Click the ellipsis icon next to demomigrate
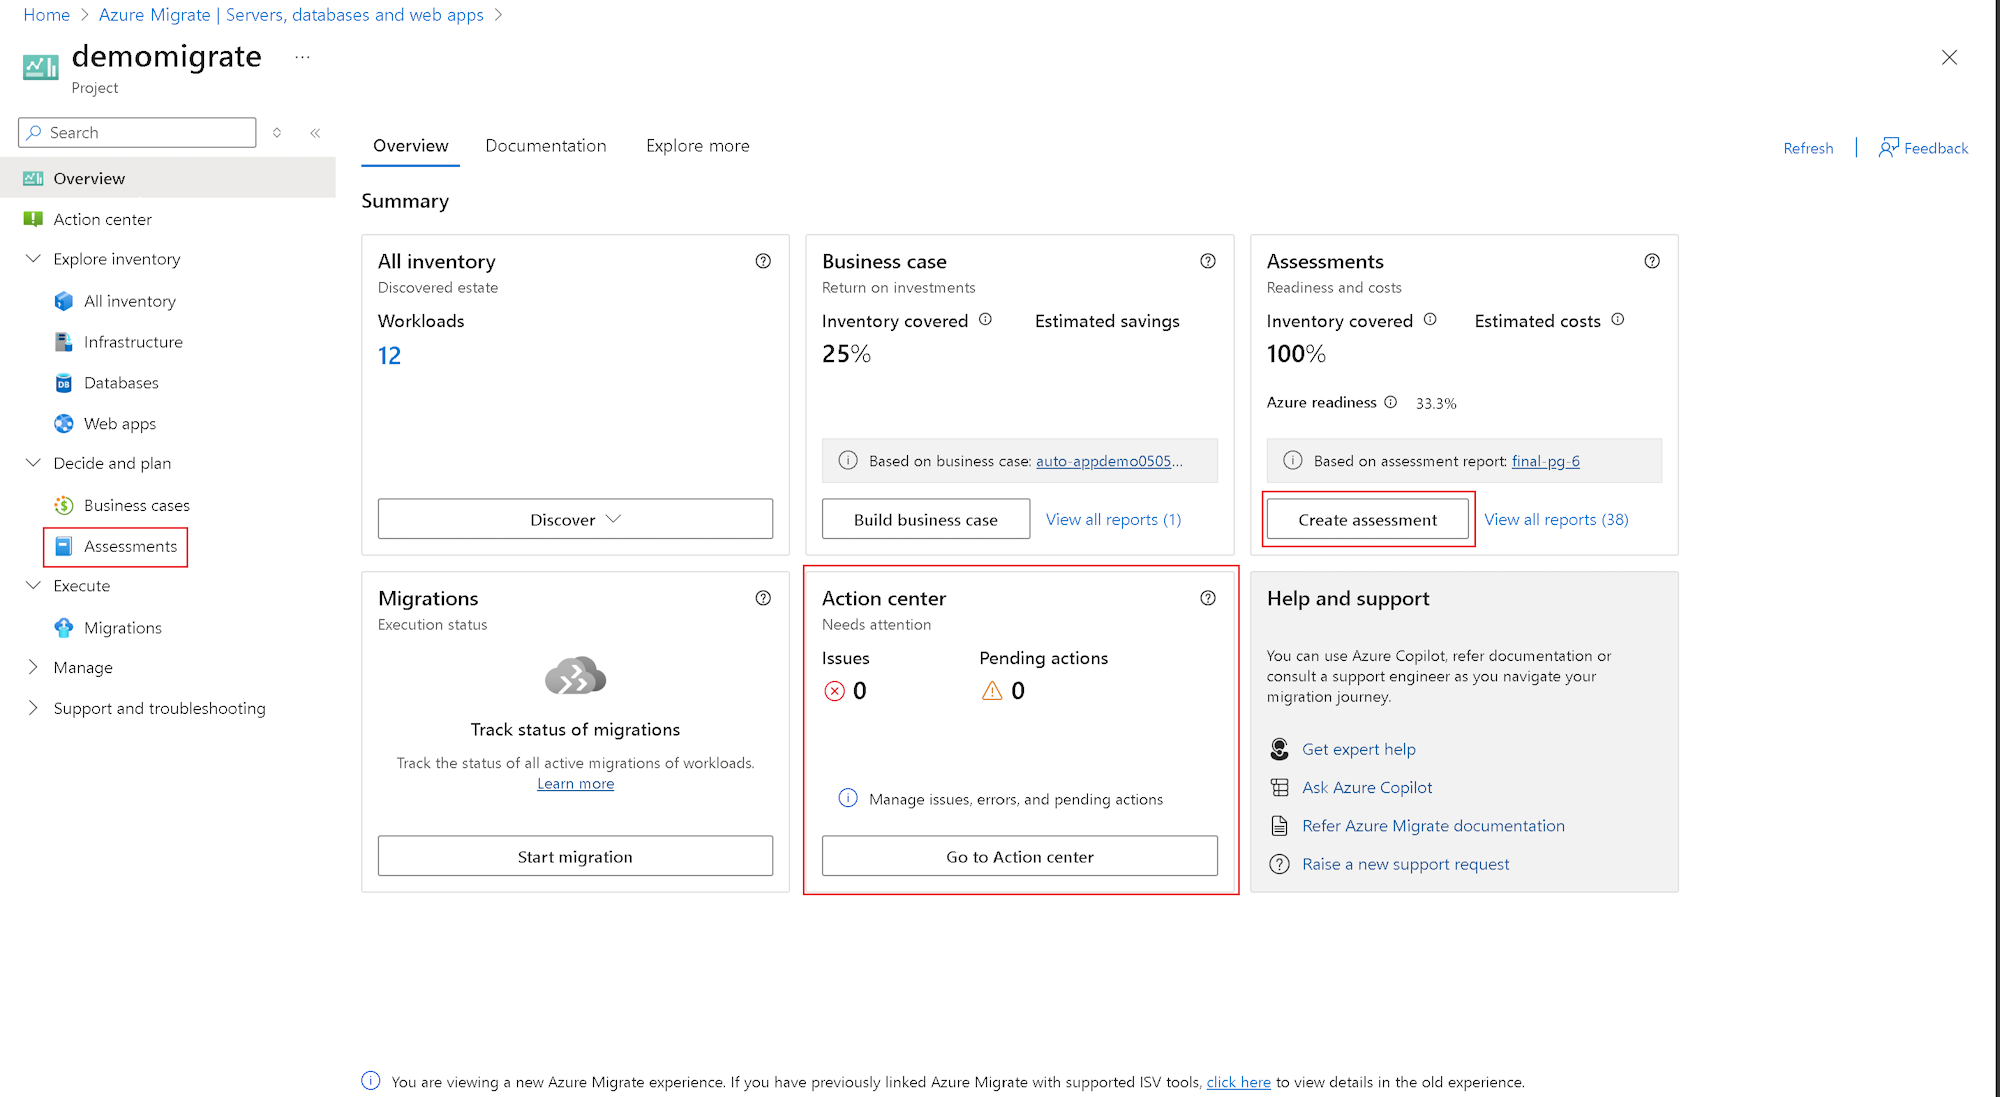2000x1097 pixels. click(303, 58)
